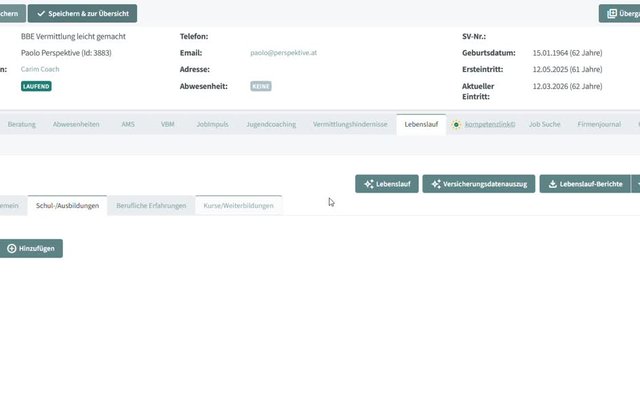Click the kompetenzlinkt icon

[456, 124]
